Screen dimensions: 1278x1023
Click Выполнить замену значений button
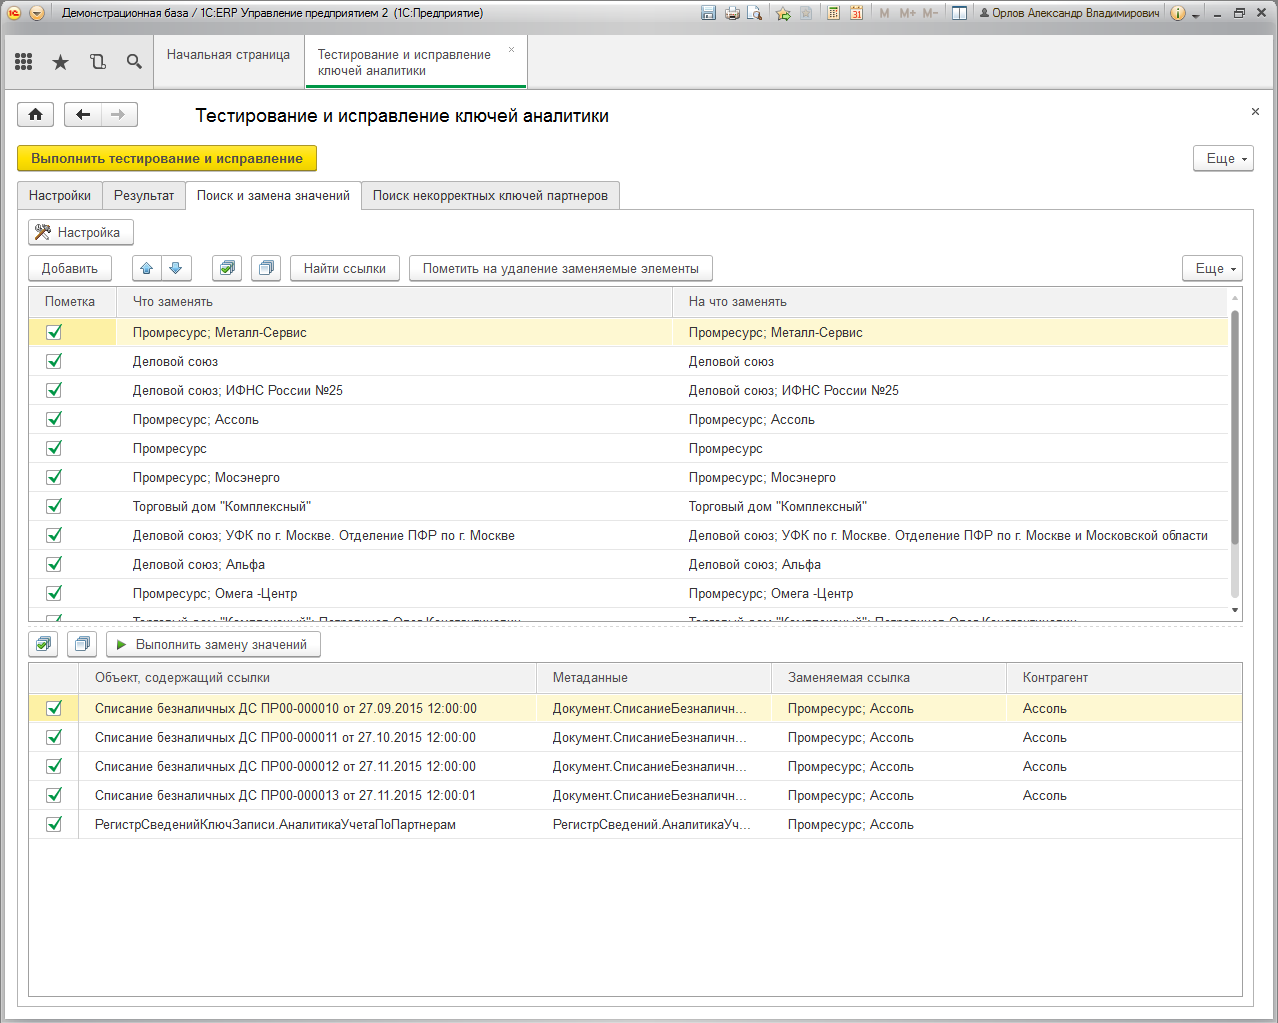(x=213, y=644)
